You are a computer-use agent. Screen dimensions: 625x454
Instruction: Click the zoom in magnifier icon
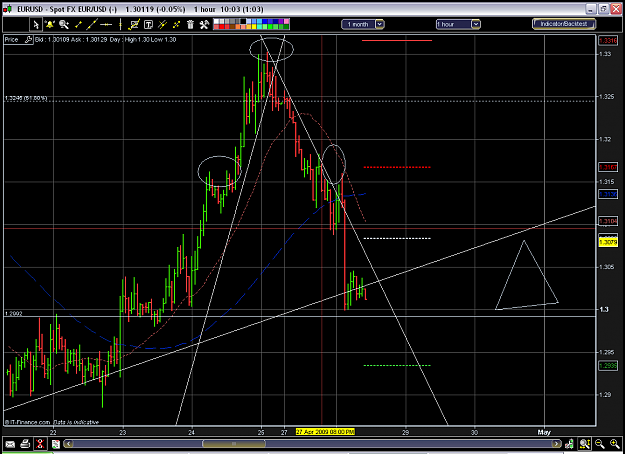click(615, 443)
